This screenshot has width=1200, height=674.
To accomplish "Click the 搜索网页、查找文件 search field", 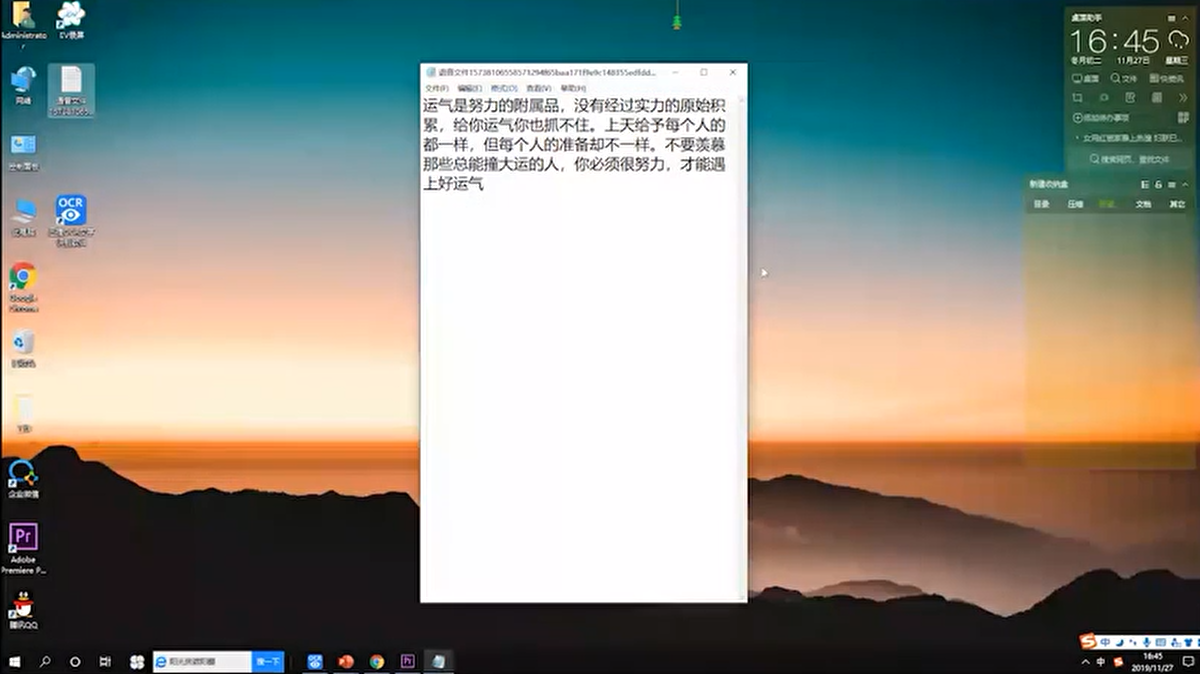I will pyautogui.click(x=1129, y=159).
